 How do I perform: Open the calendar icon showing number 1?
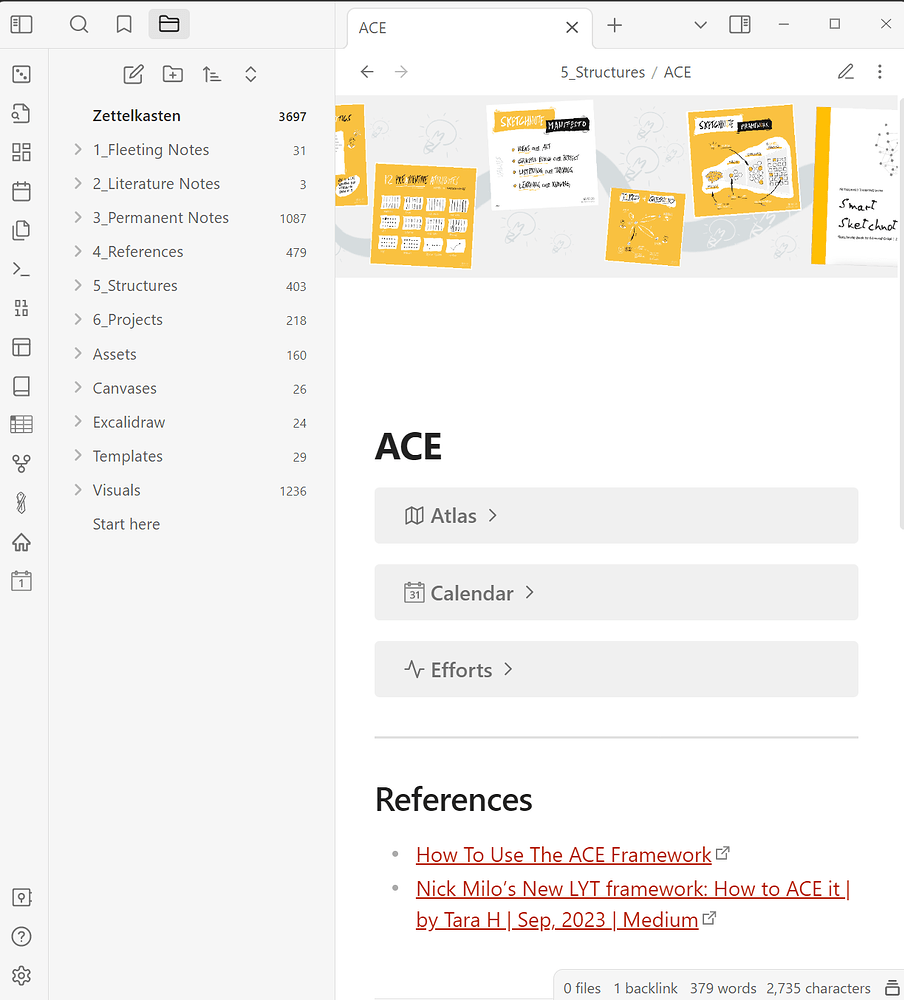[21, 582]
